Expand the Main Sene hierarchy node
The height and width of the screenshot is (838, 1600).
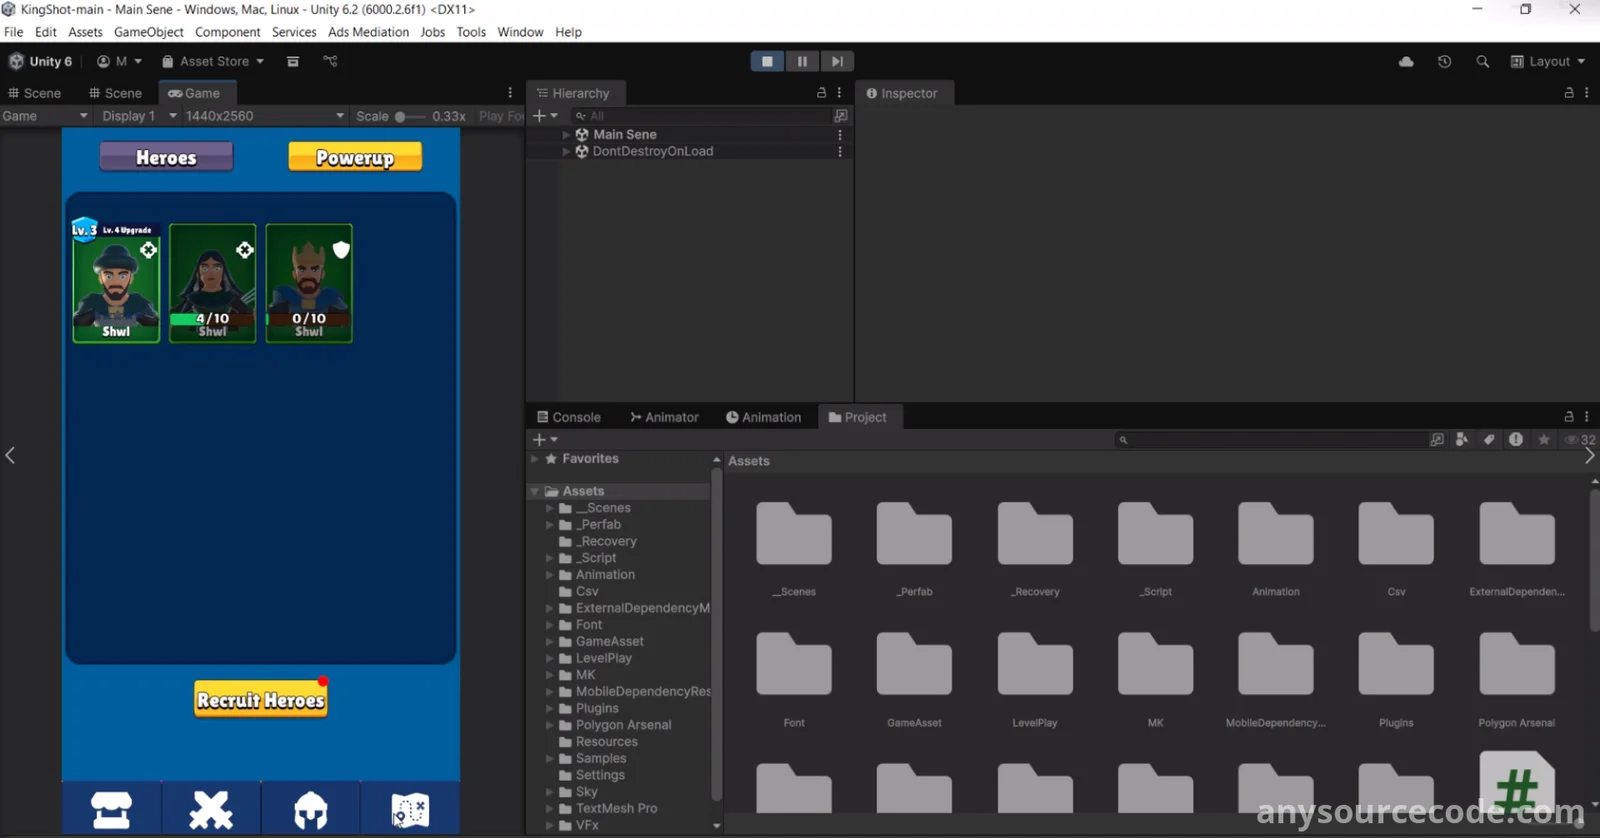566,135
